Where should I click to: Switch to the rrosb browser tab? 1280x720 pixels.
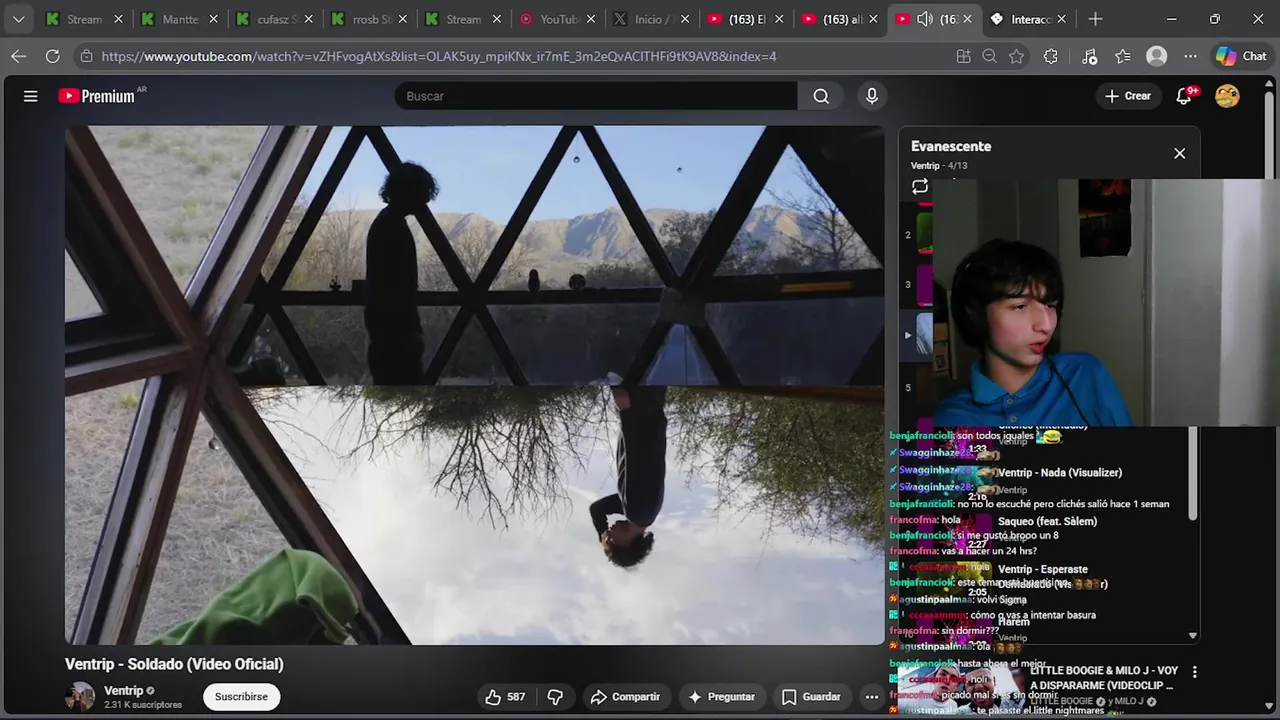pyautogui.click(x=368, y=19)
